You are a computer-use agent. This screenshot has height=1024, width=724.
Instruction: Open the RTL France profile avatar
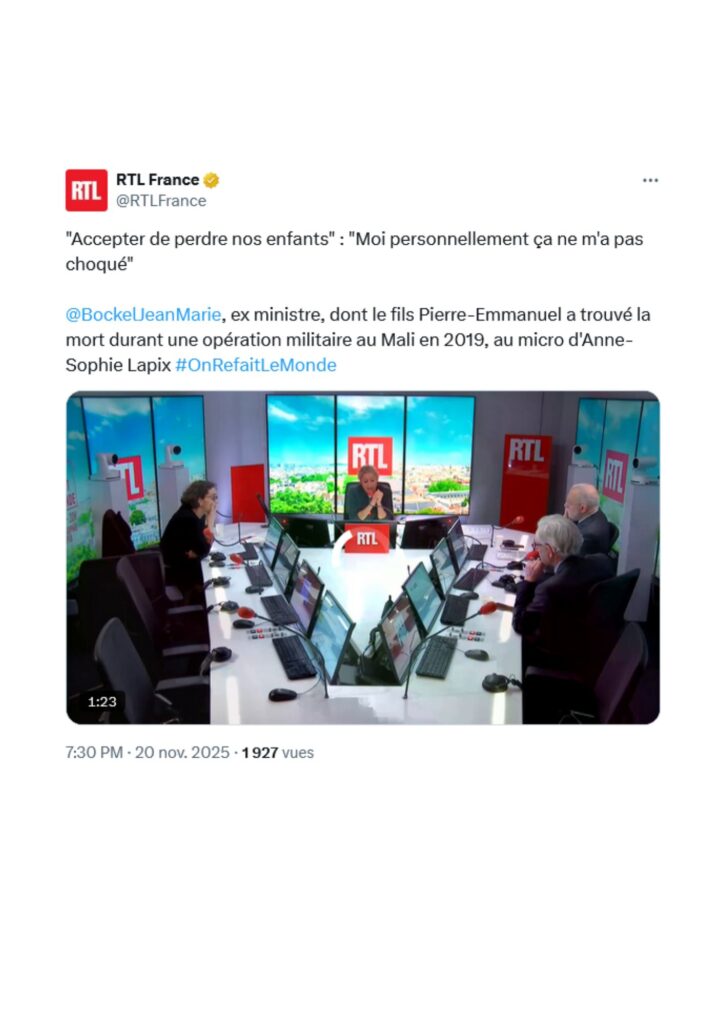86,190
